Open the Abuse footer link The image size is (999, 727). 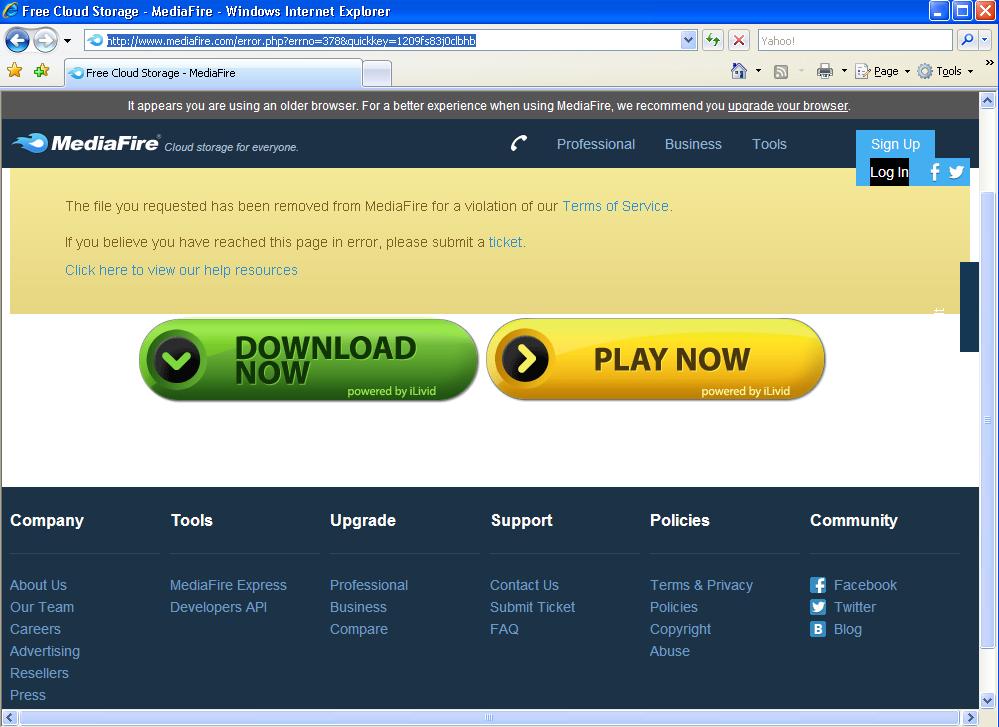[x=670, y=651]
